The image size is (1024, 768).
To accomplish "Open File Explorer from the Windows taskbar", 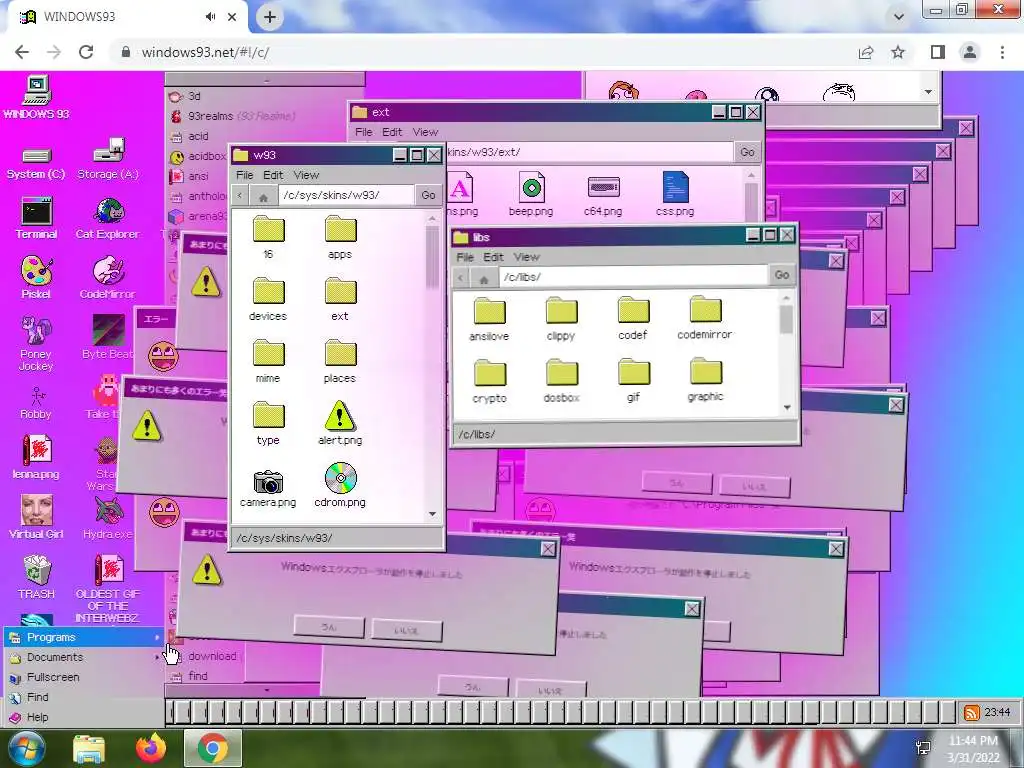I will [x=89, y=749].
